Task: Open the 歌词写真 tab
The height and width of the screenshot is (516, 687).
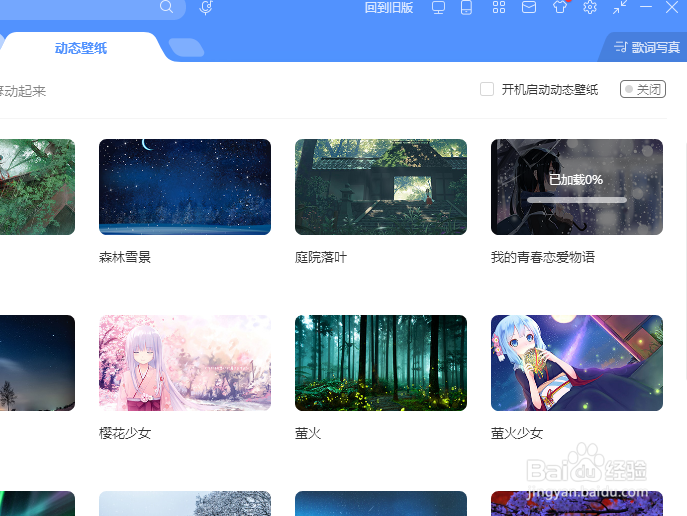Action: pyautogui.click(x=647, y=47)
